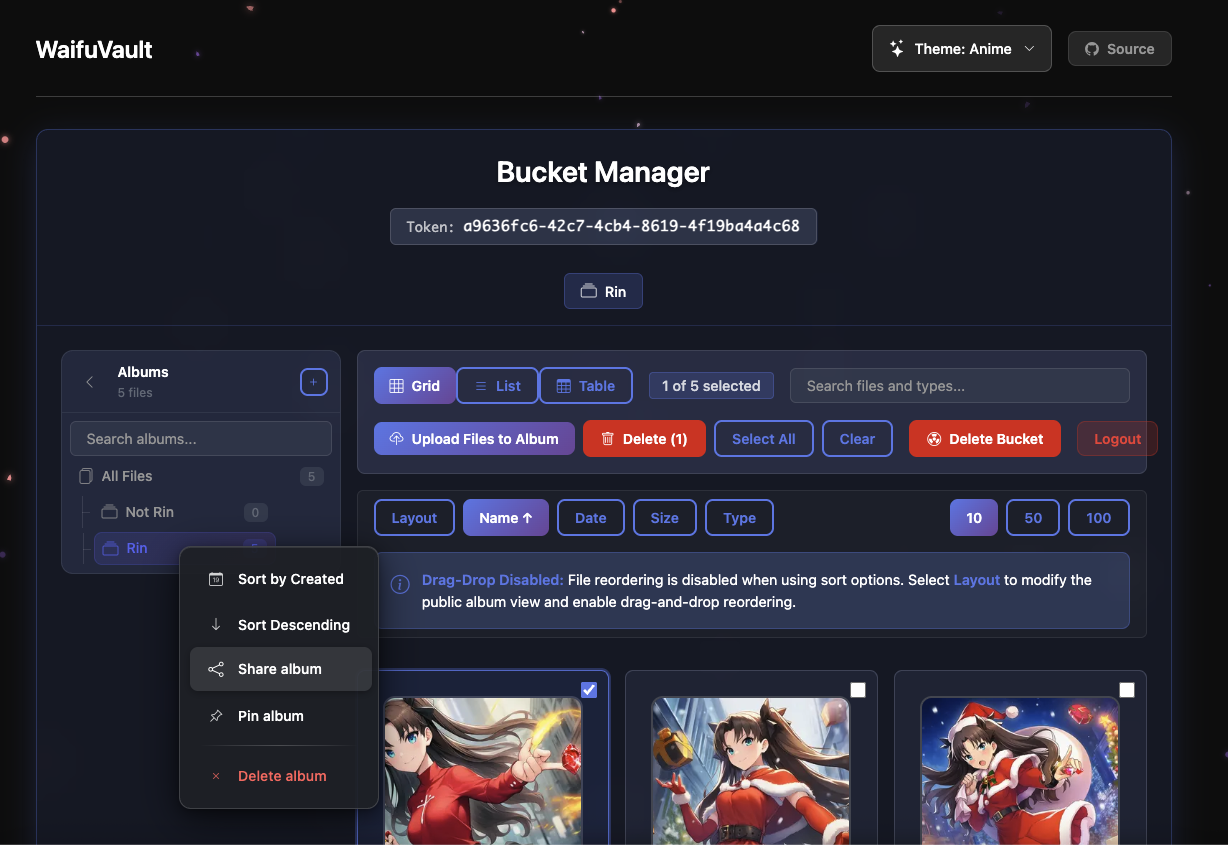Open the third thumbnail with Santa hat
The width and height of the screenshot is (1228, 845).
1020,770
